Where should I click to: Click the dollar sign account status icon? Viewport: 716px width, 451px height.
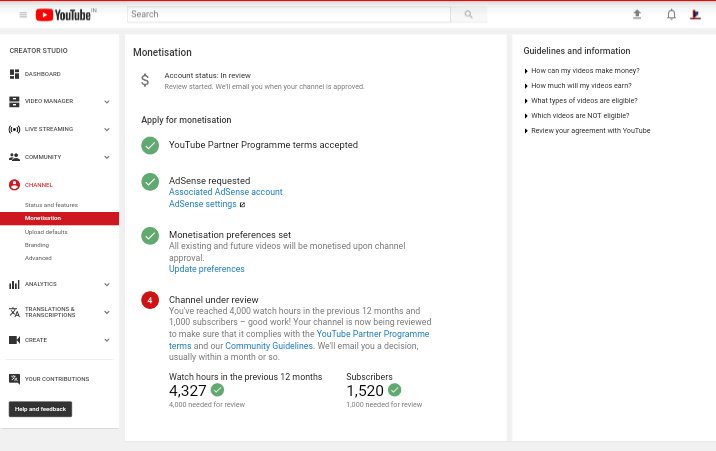(145, 80)
